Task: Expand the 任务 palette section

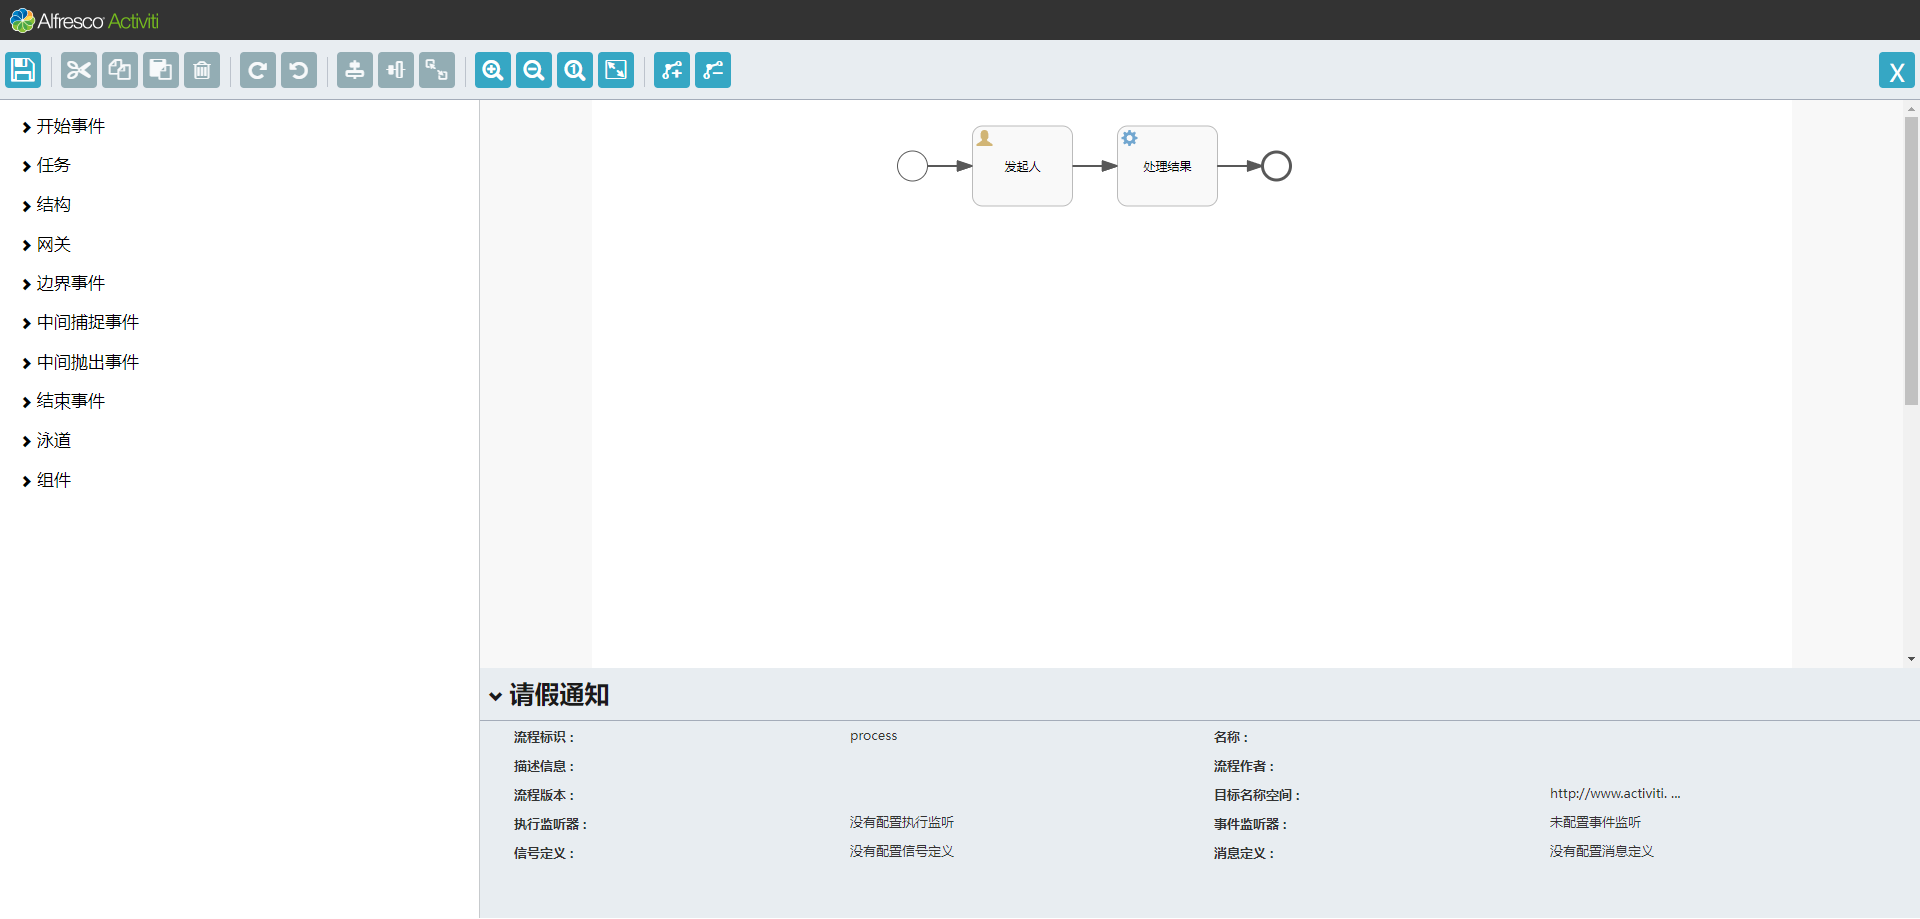Action: pos(55,165)
